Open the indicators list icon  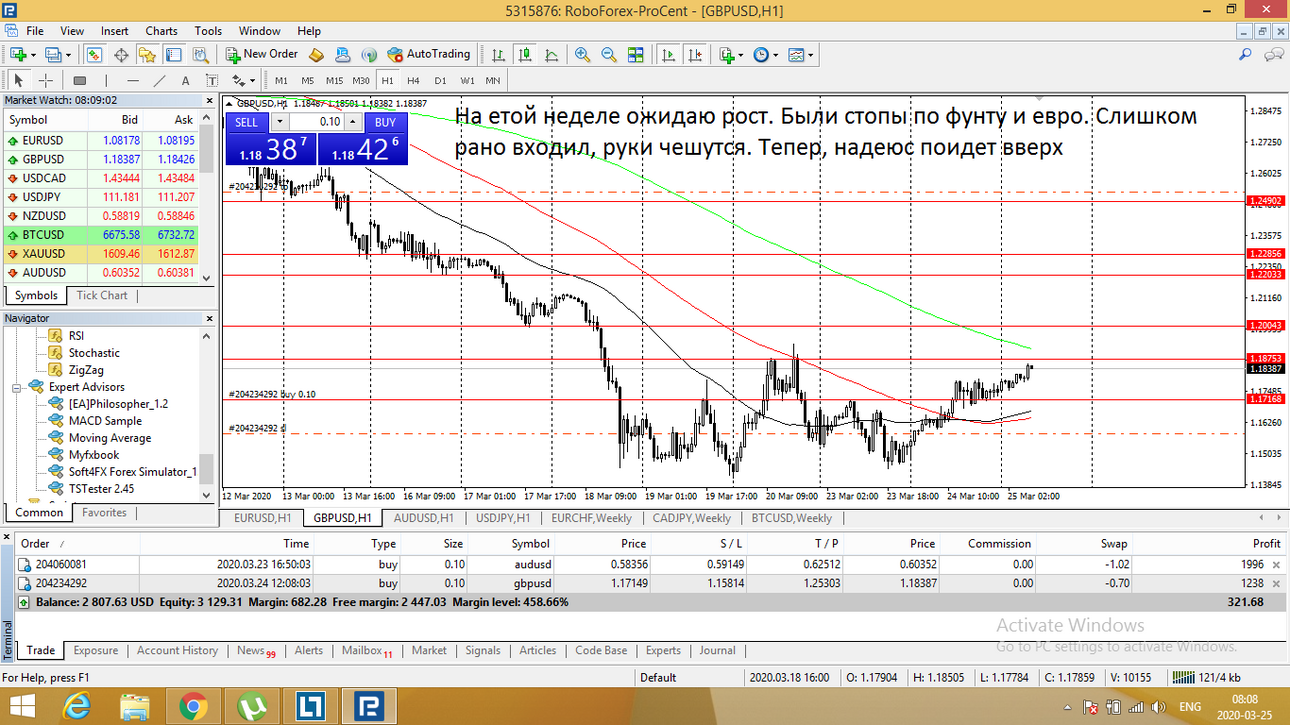tap(726, 55)
